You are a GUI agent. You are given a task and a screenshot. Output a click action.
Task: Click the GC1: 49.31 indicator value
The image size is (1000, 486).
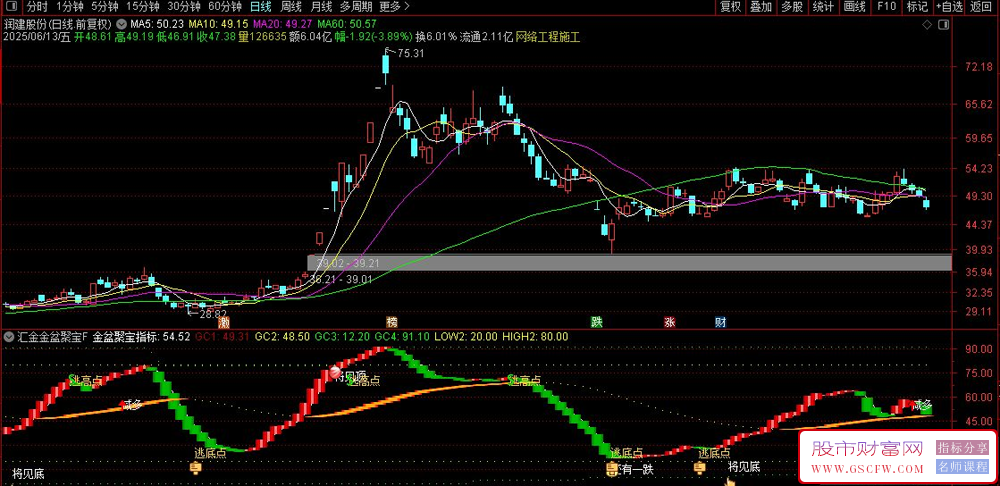pyautogui.click(x=222, y=336)
